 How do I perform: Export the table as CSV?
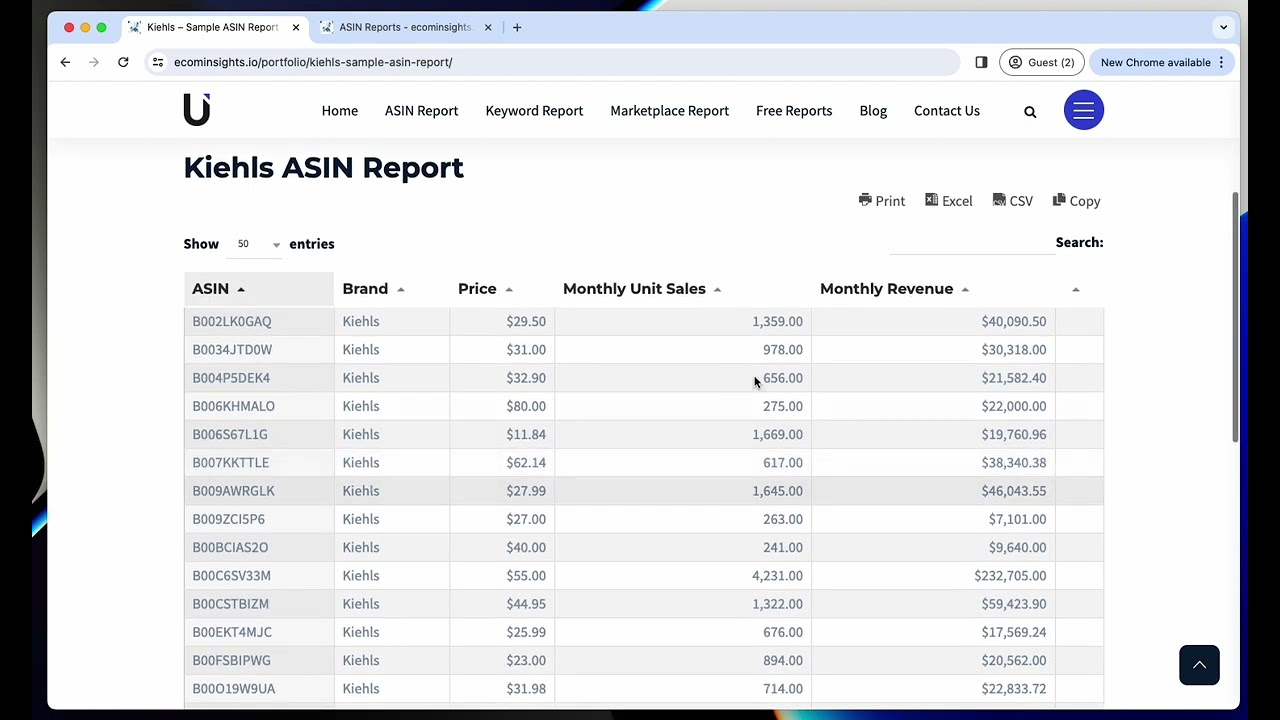coord(1013,201)
